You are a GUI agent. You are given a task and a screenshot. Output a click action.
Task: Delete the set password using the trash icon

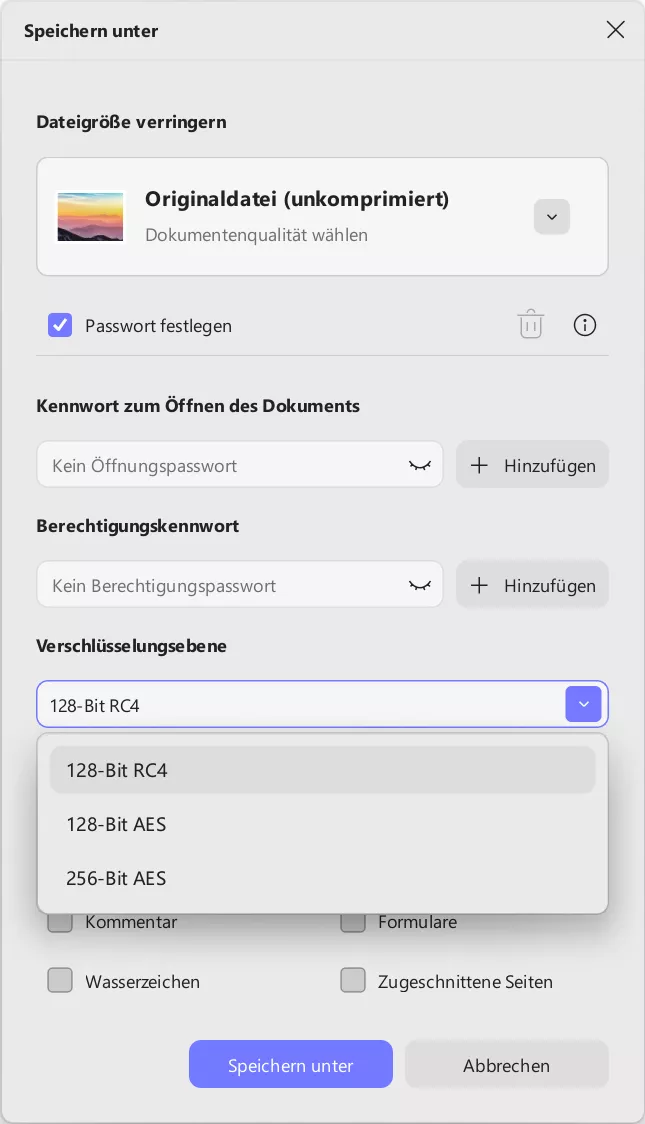531,324
